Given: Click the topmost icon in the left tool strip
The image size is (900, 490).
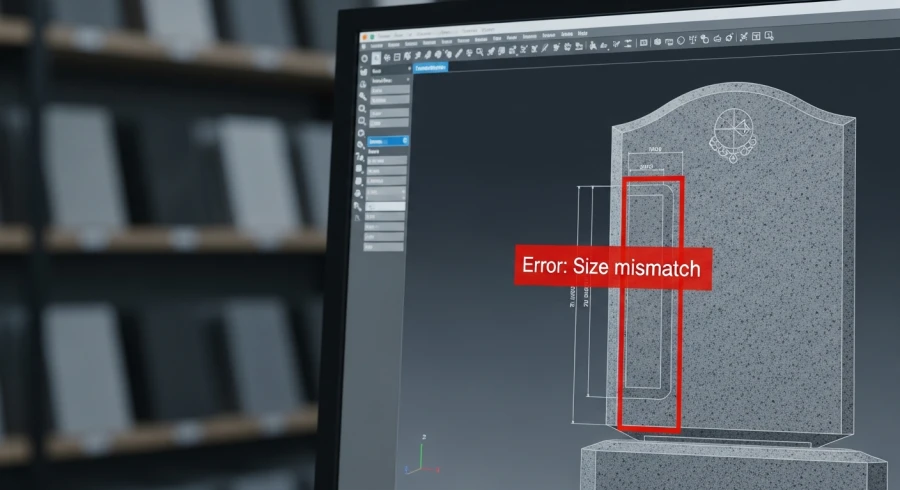Looking at the screenshot, I should [x=361, y=58].
